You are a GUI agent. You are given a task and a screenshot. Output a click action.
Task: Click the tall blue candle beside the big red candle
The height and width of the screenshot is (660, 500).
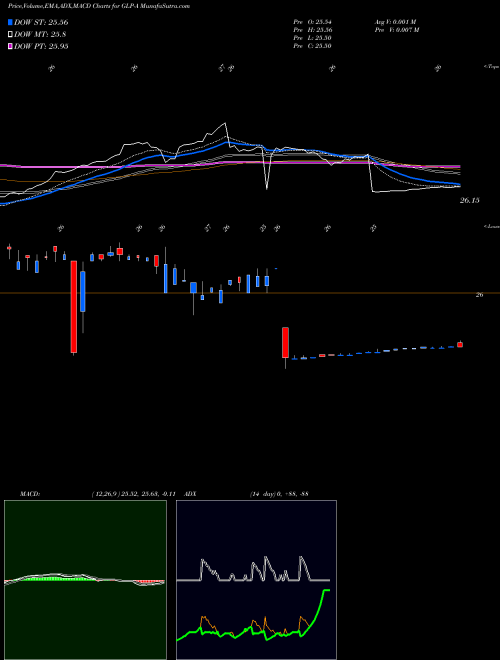pyautogui.click(x=83, y=291)
